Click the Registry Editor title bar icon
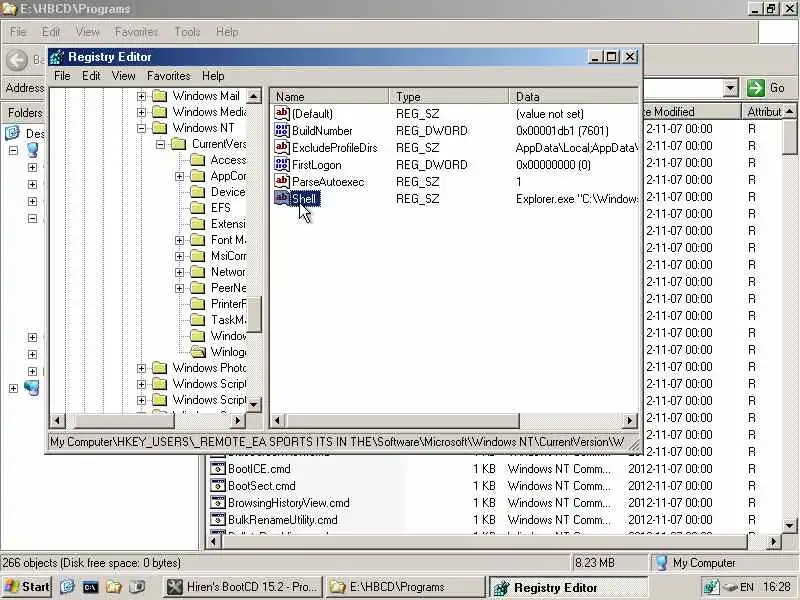 57,57
